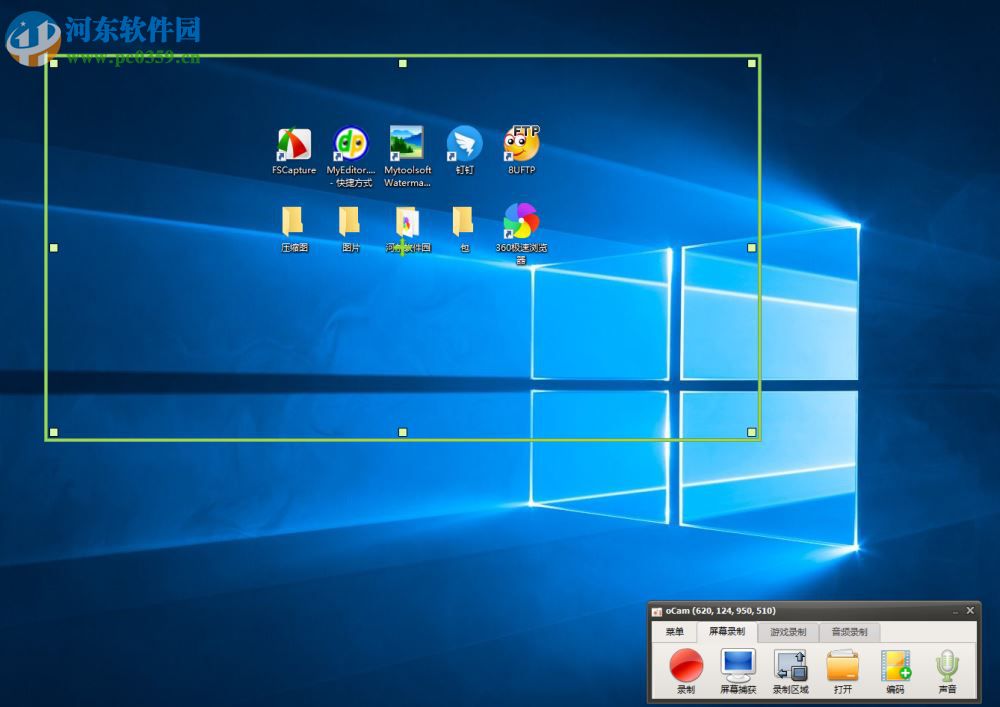
Task: Select the 8UFTP desktop icon
Action: click(521, 150)
